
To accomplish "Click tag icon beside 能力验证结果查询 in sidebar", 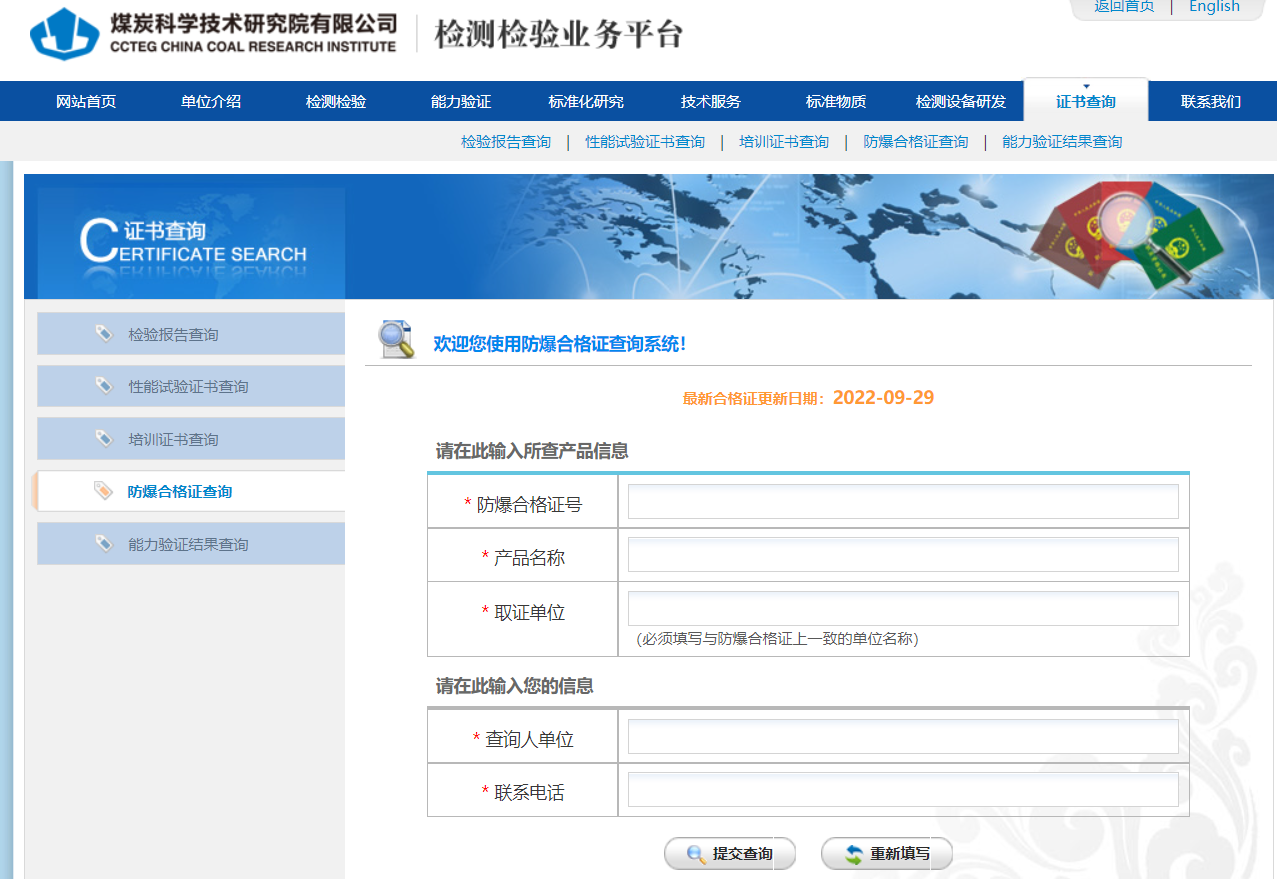I will (x=104, y=543).
